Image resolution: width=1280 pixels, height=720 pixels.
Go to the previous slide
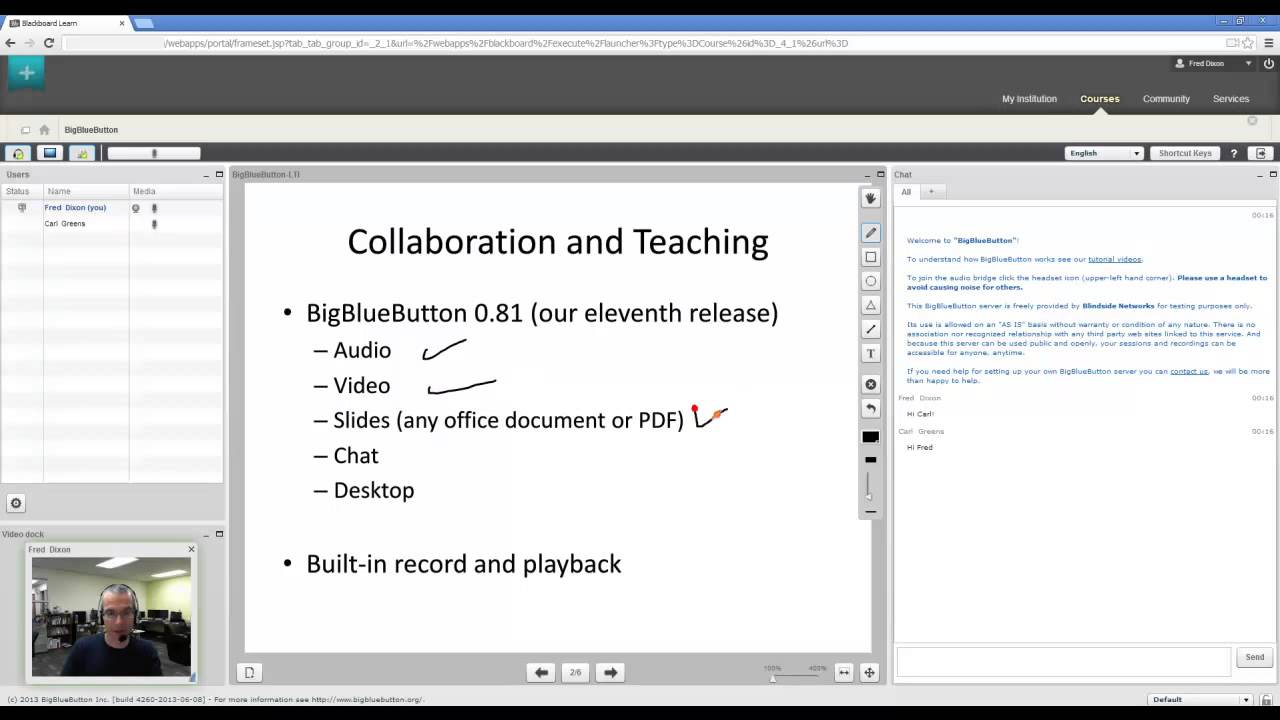coord(541,673)
